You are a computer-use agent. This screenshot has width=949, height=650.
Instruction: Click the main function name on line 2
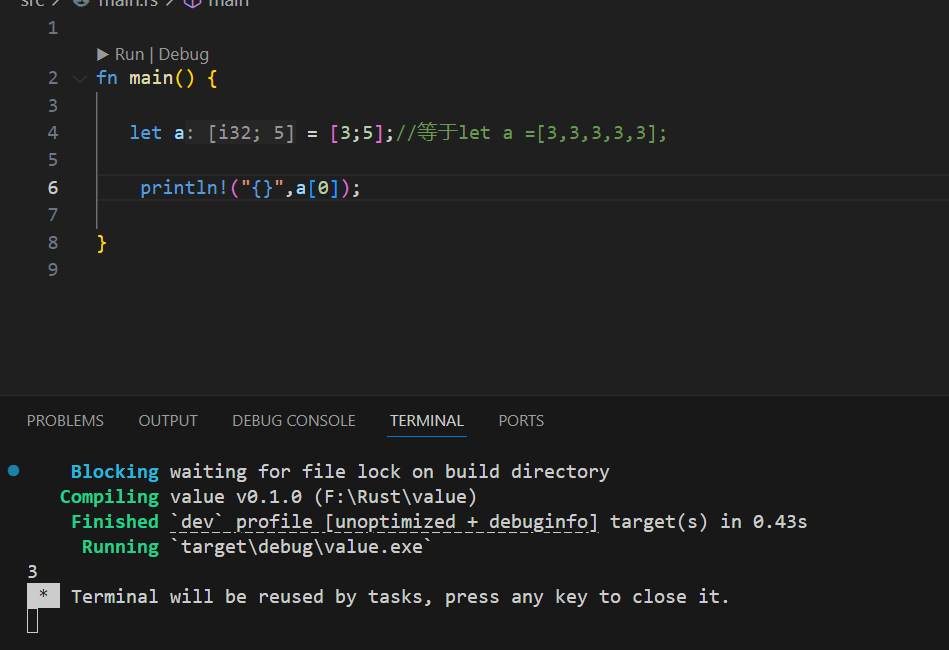[151, 78]
